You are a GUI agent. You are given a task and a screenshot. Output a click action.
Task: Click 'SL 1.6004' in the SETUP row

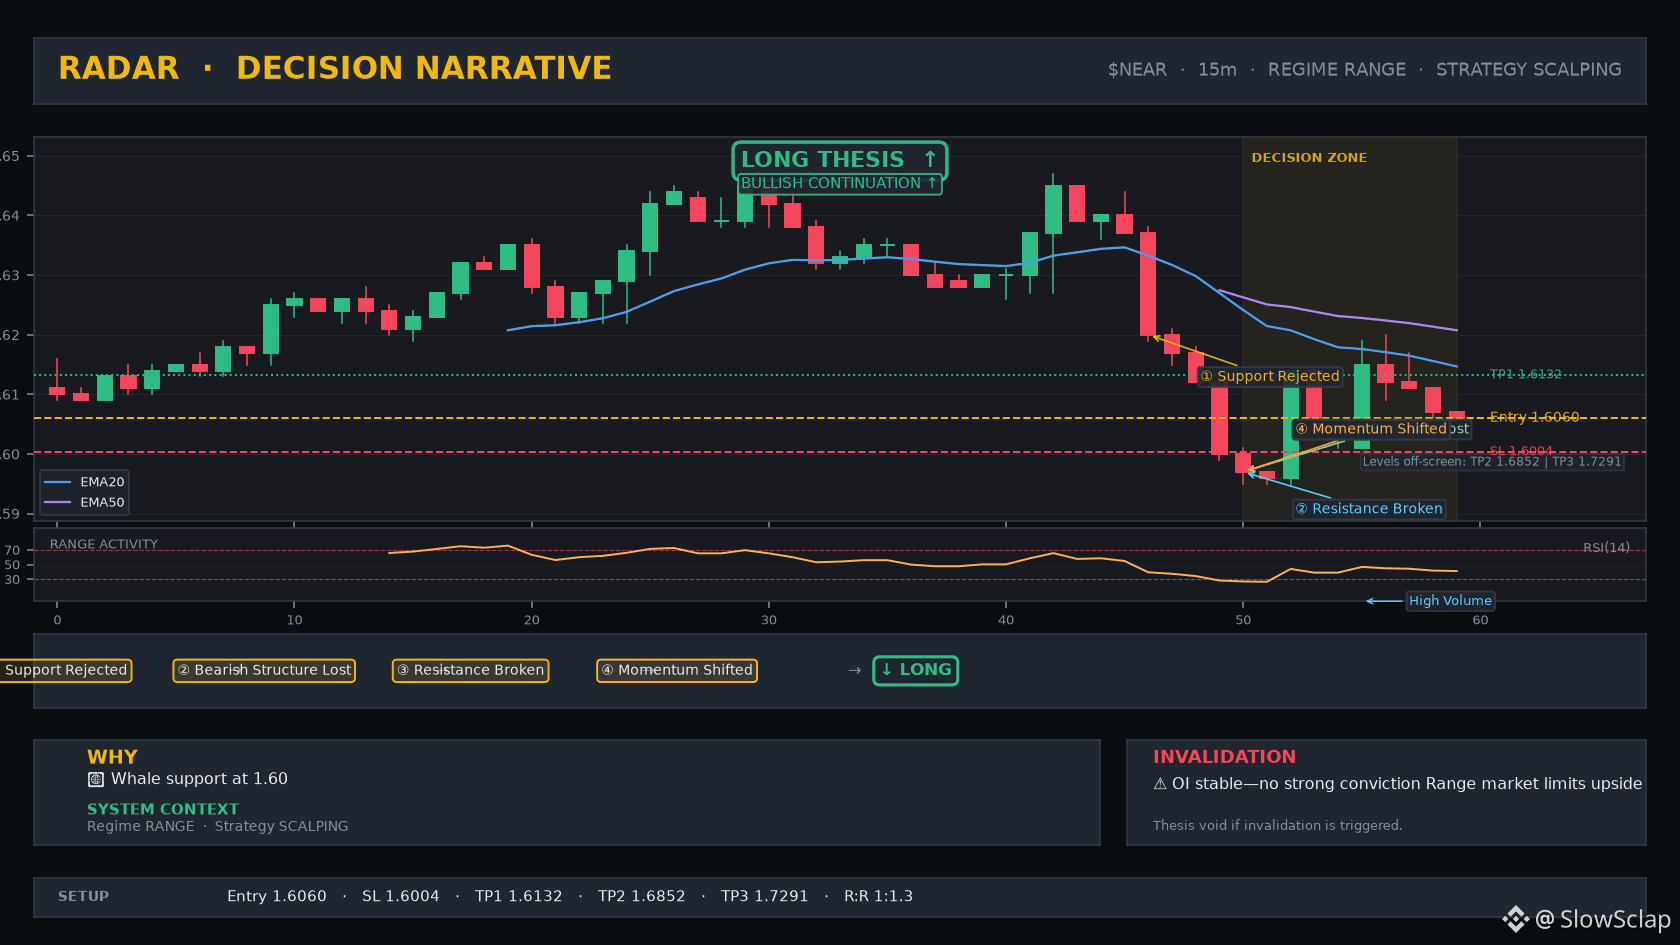click(x=401, y=896)
